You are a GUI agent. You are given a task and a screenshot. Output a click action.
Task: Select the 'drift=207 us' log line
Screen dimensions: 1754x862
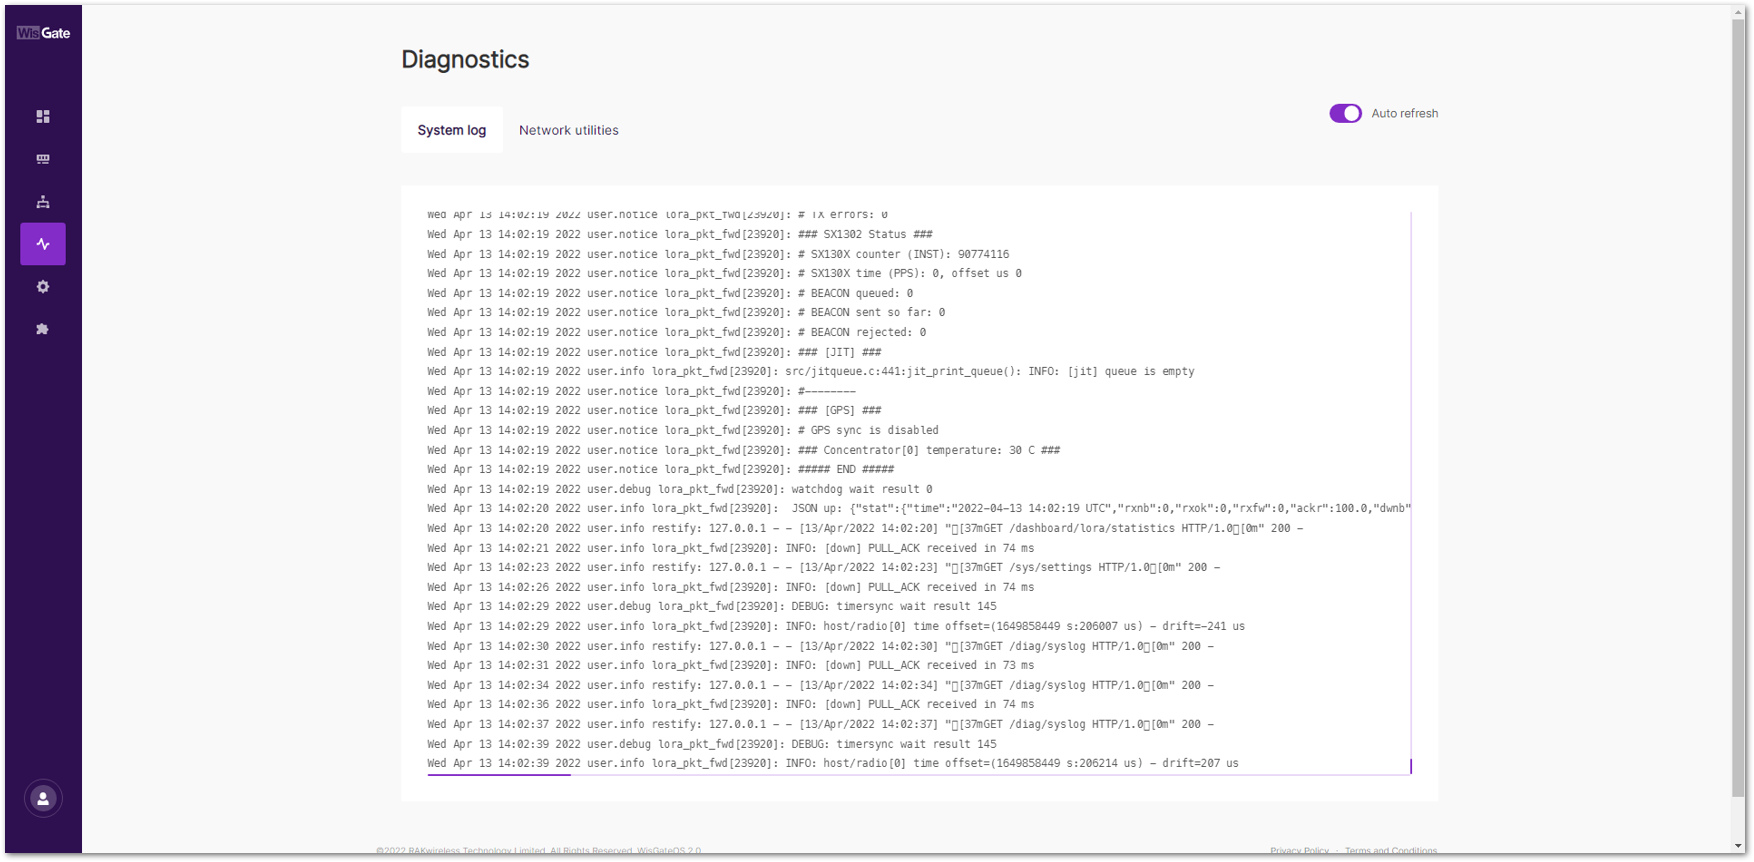pyautogui.click(x=833, y=763)
